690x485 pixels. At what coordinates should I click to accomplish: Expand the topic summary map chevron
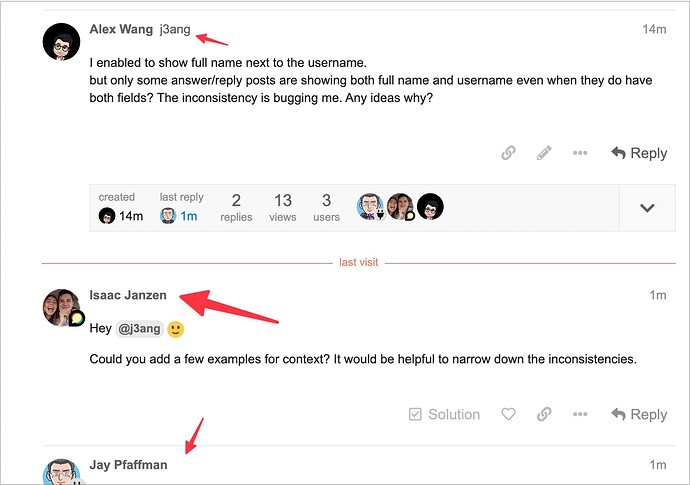coord(647,208)
